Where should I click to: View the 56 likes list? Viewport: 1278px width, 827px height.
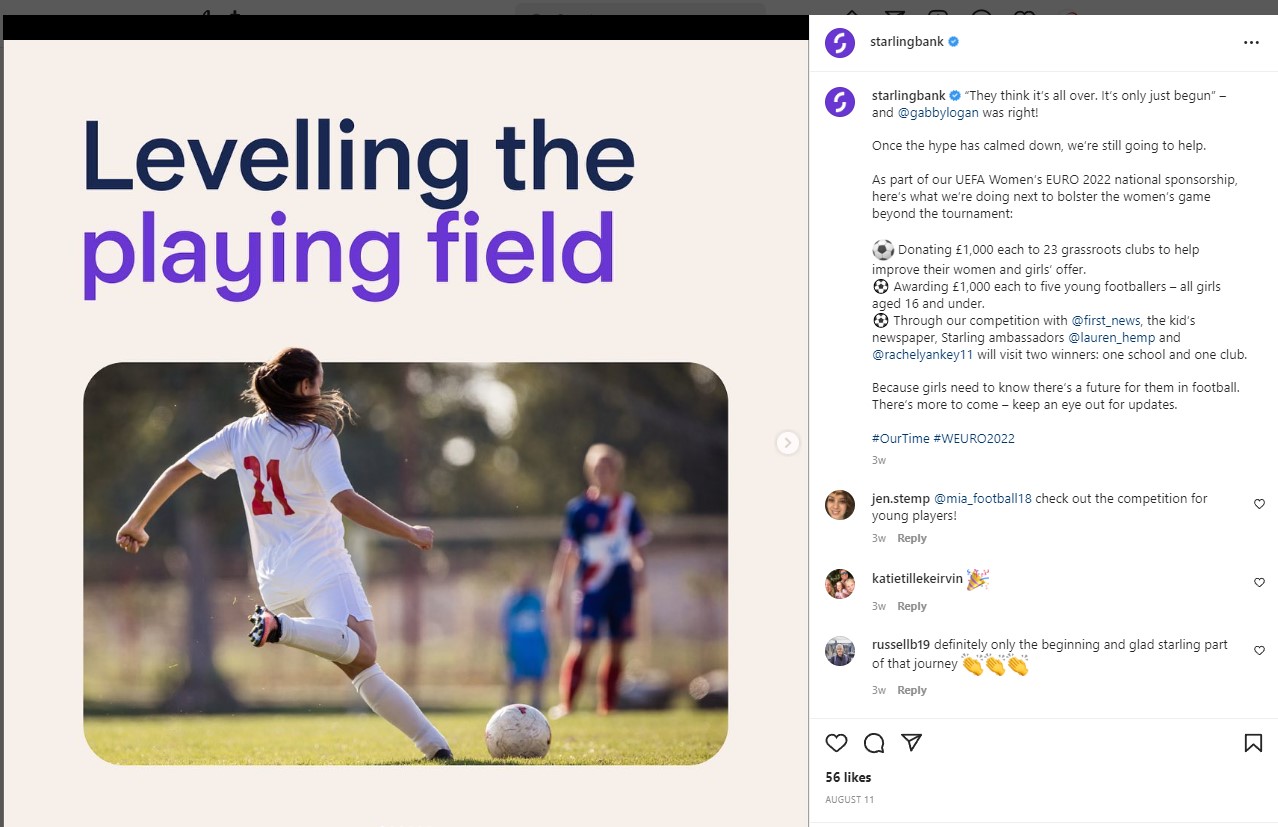coord(848,777)
